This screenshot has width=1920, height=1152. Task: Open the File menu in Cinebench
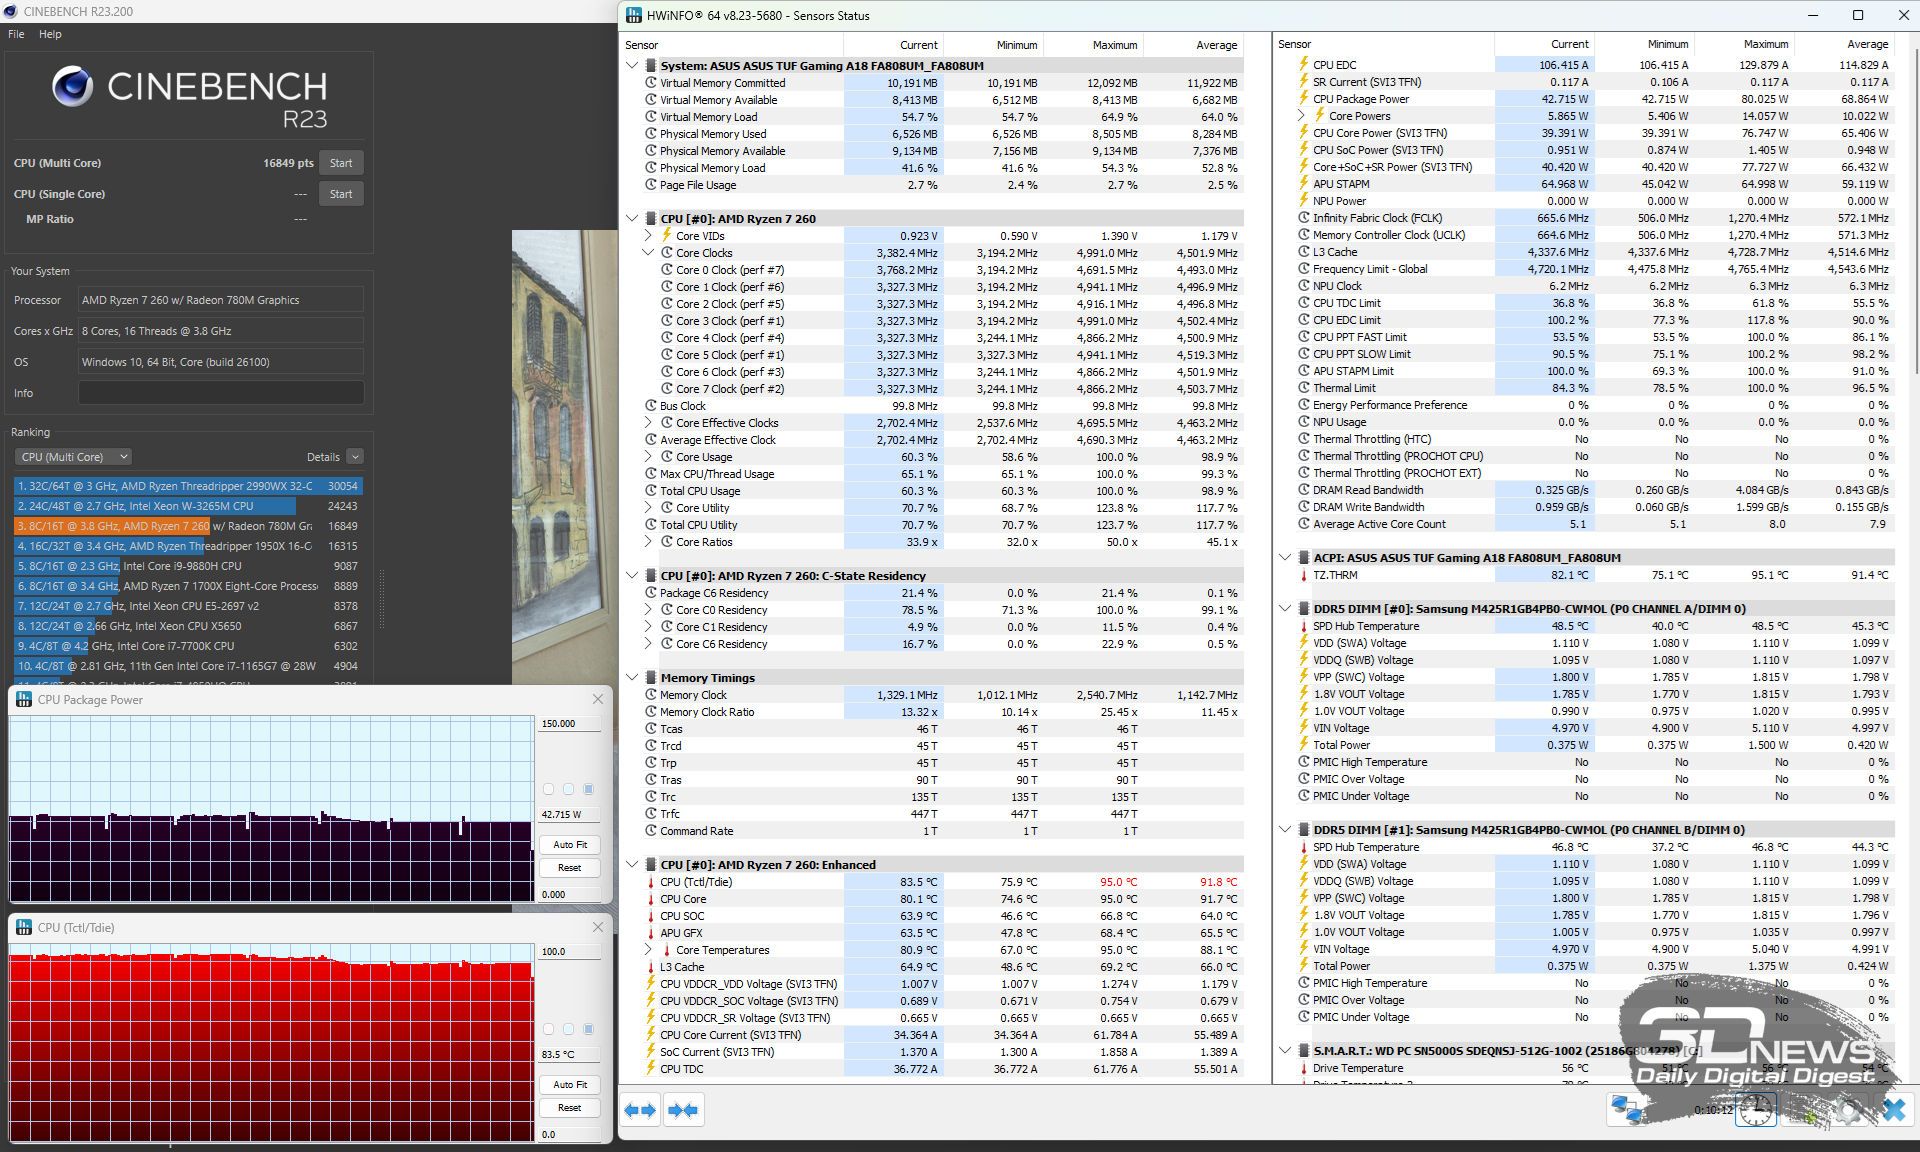coord(16,34)
